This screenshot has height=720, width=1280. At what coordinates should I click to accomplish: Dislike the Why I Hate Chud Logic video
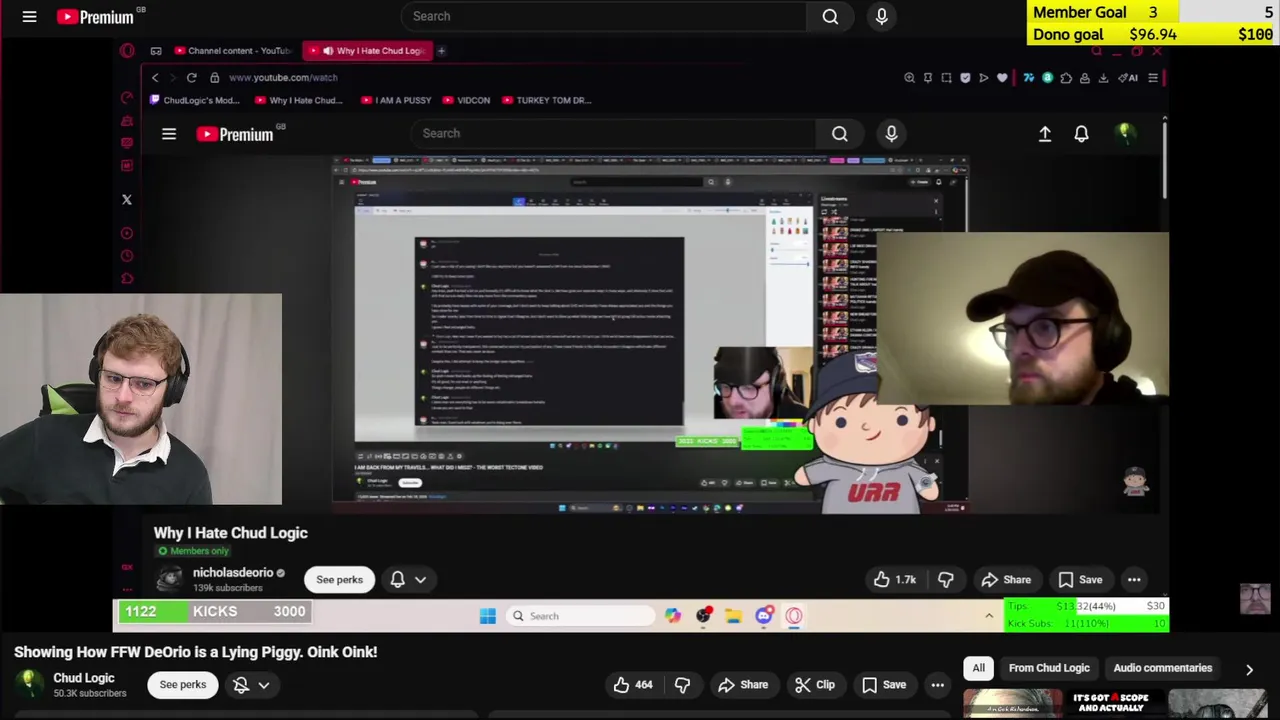pyautogui.click(x=945, y=580)
